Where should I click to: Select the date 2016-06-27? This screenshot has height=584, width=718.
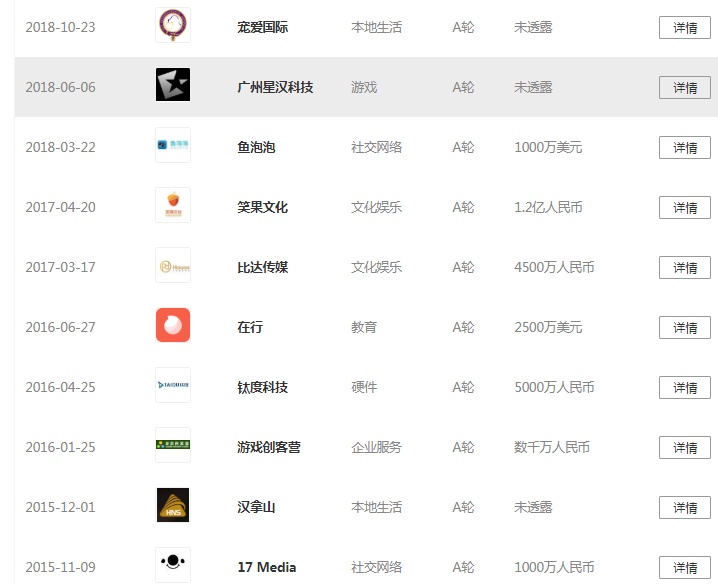[60, 327]
